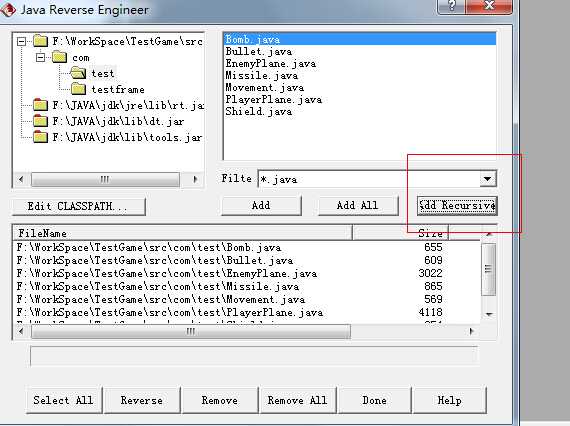
Task: Click the FileName column header
Action: point(182,233)
